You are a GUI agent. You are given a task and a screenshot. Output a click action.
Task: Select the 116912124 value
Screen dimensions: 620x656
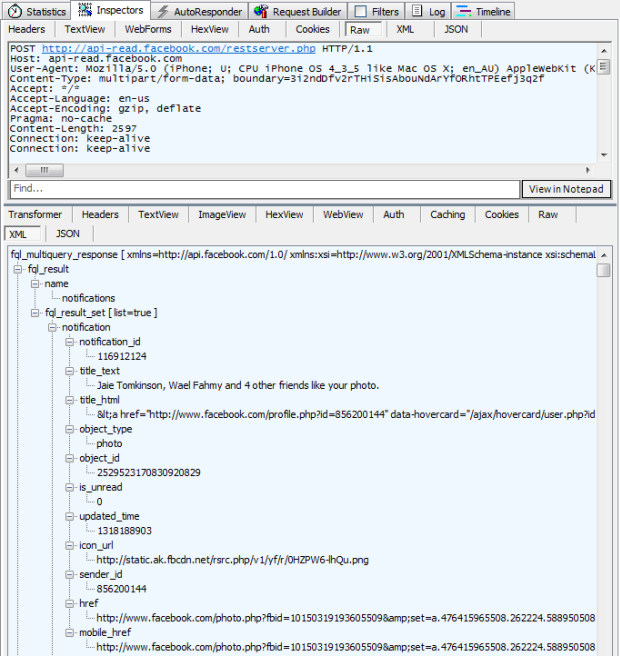click(x=122, y=356)
